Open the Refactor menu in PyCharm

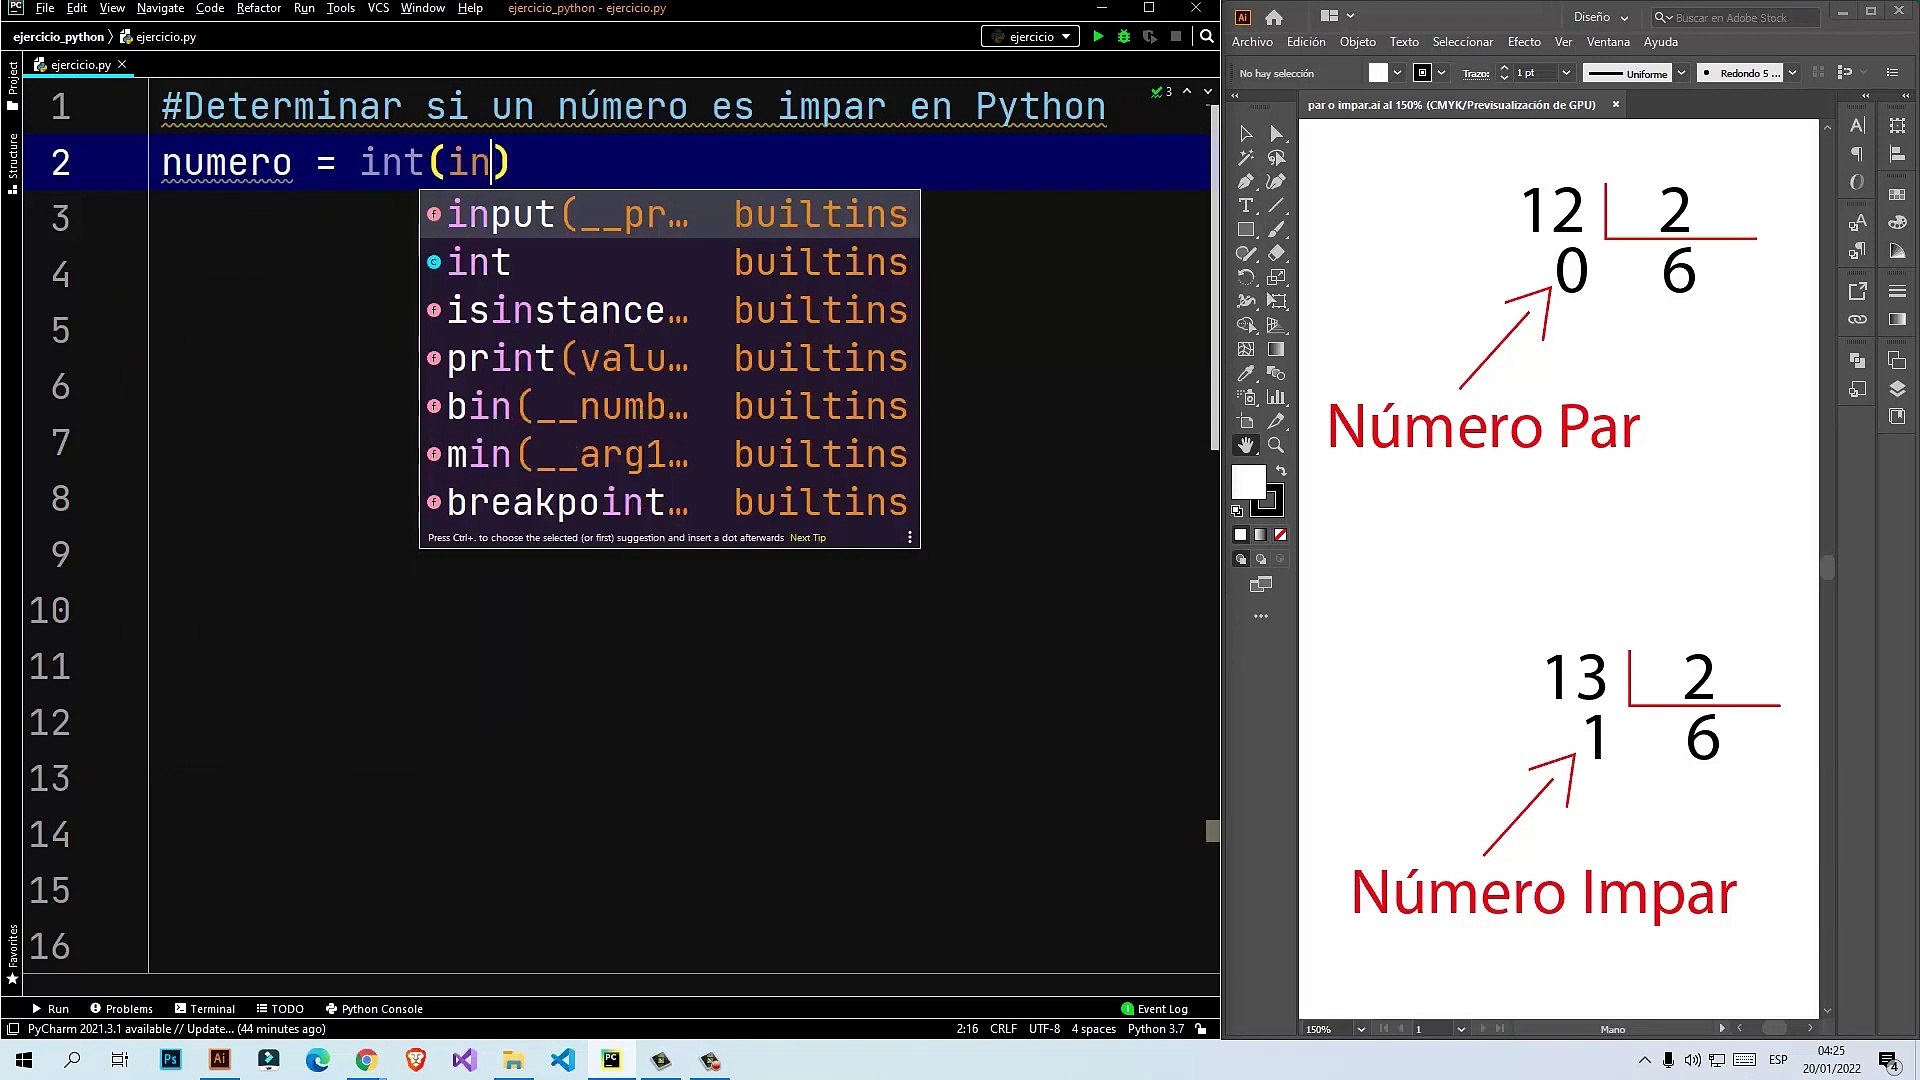258,8
